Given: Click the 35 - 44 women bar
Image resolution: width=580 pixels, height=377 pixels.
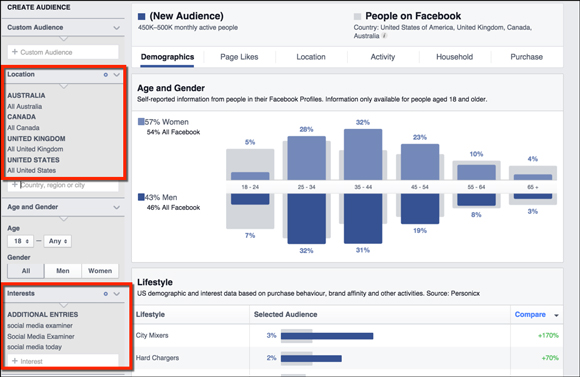Looking at the screenshot, I should pyautogui.click(x=363, y=155).
